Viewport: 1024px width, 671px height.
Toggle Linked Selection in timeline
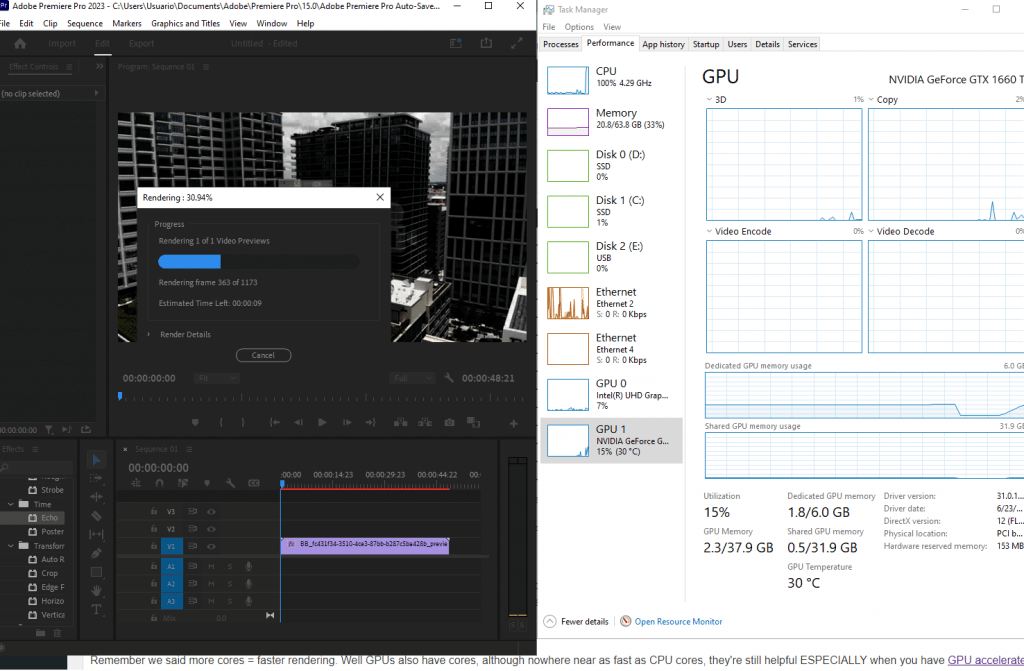click(x=183, y=483)
